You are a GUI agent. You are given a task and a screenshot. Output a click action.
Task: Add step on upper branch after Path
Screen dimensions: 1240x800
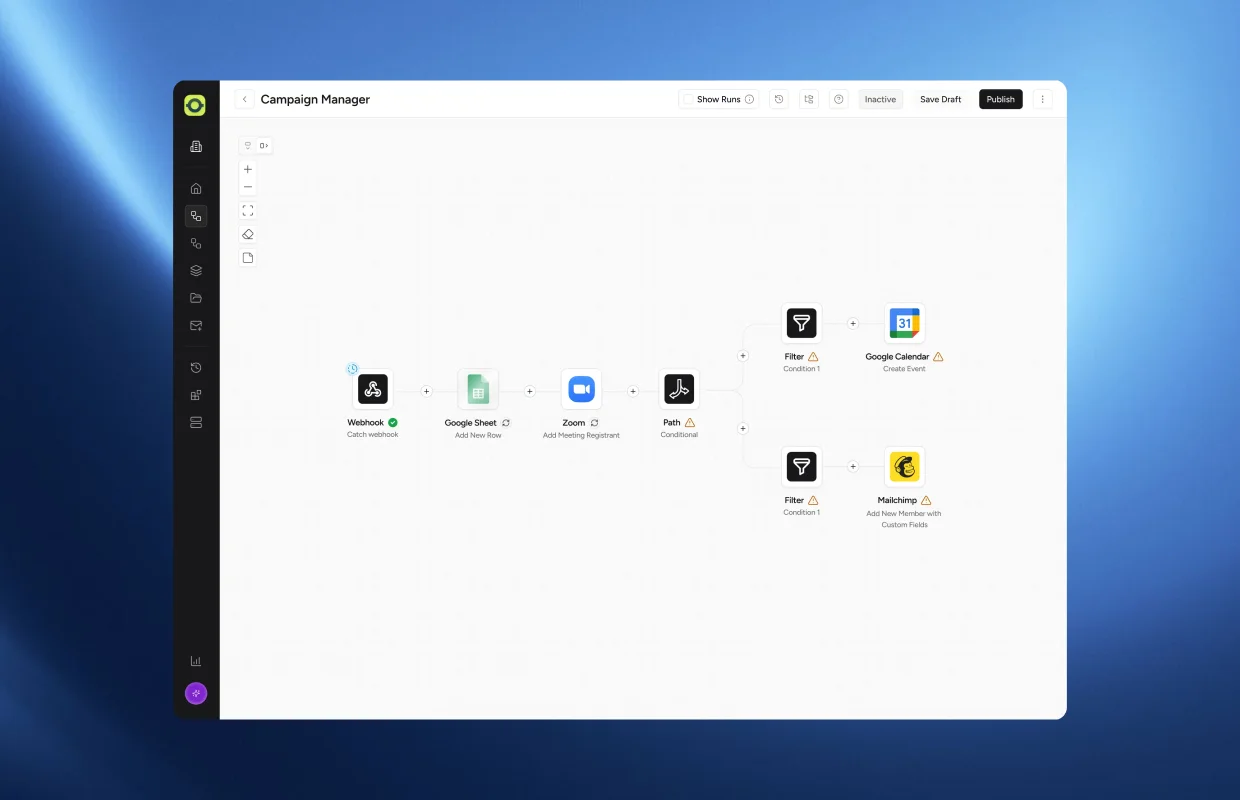743,355
